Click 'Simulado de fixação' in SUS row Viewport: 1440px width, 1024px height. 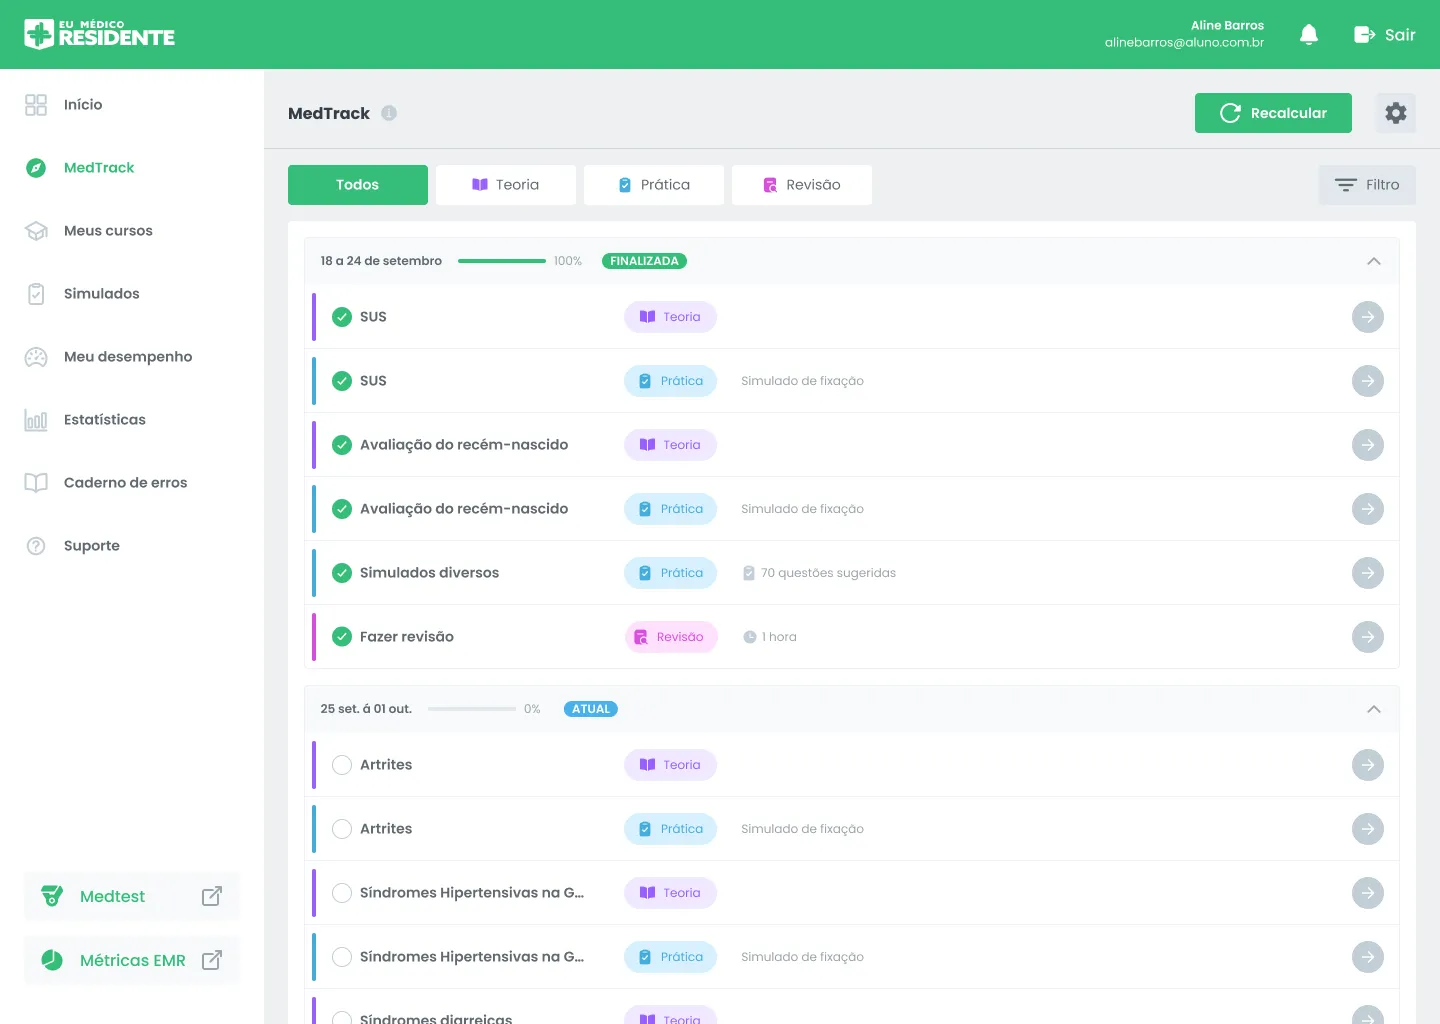[802, 381]
